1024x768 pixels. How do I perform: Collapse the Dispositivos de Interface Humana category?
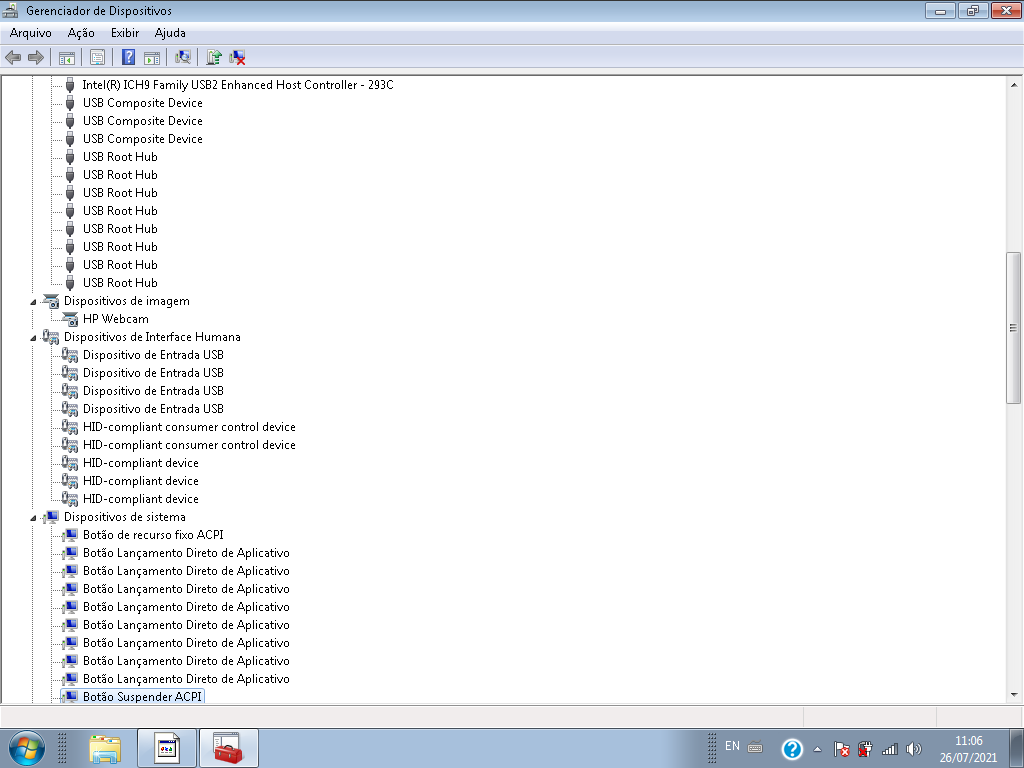click(33, 338)
